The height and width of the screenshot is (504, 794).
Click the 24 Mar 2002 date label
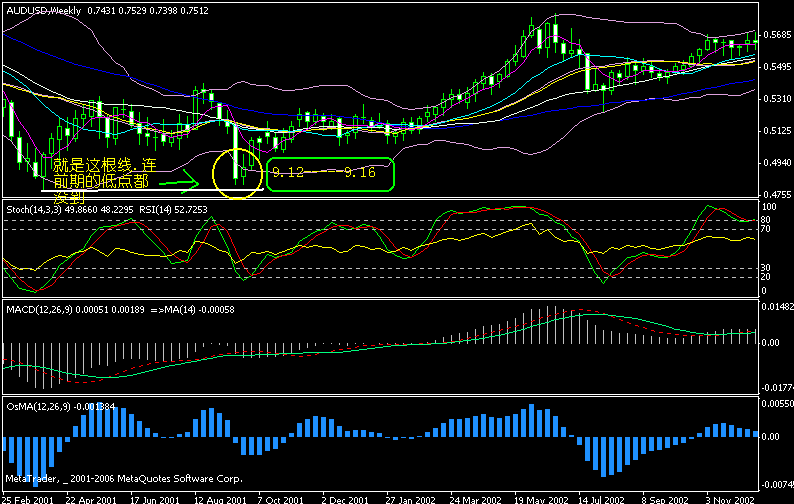475,500
